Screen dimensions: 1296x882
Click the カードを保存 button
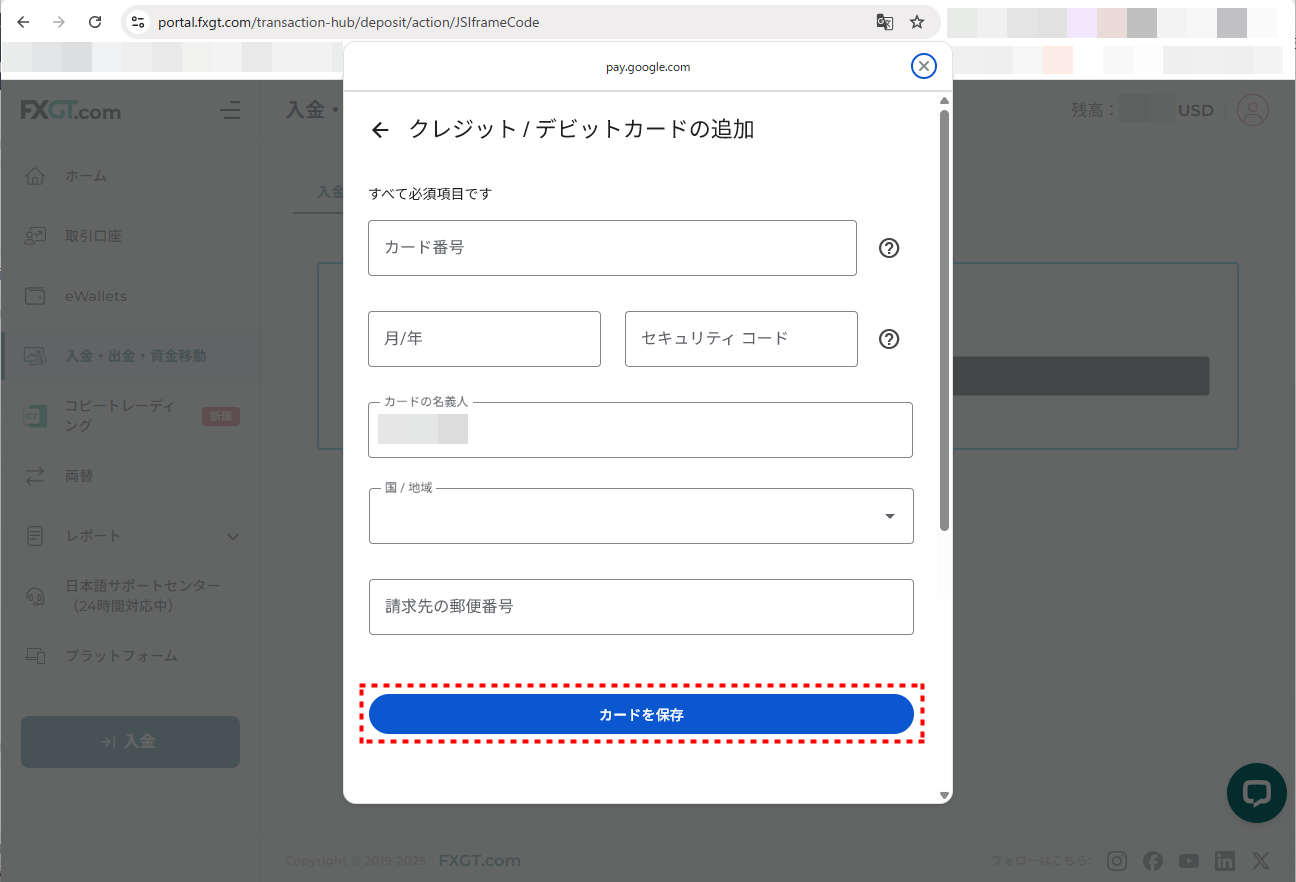(x=641, y=715)
